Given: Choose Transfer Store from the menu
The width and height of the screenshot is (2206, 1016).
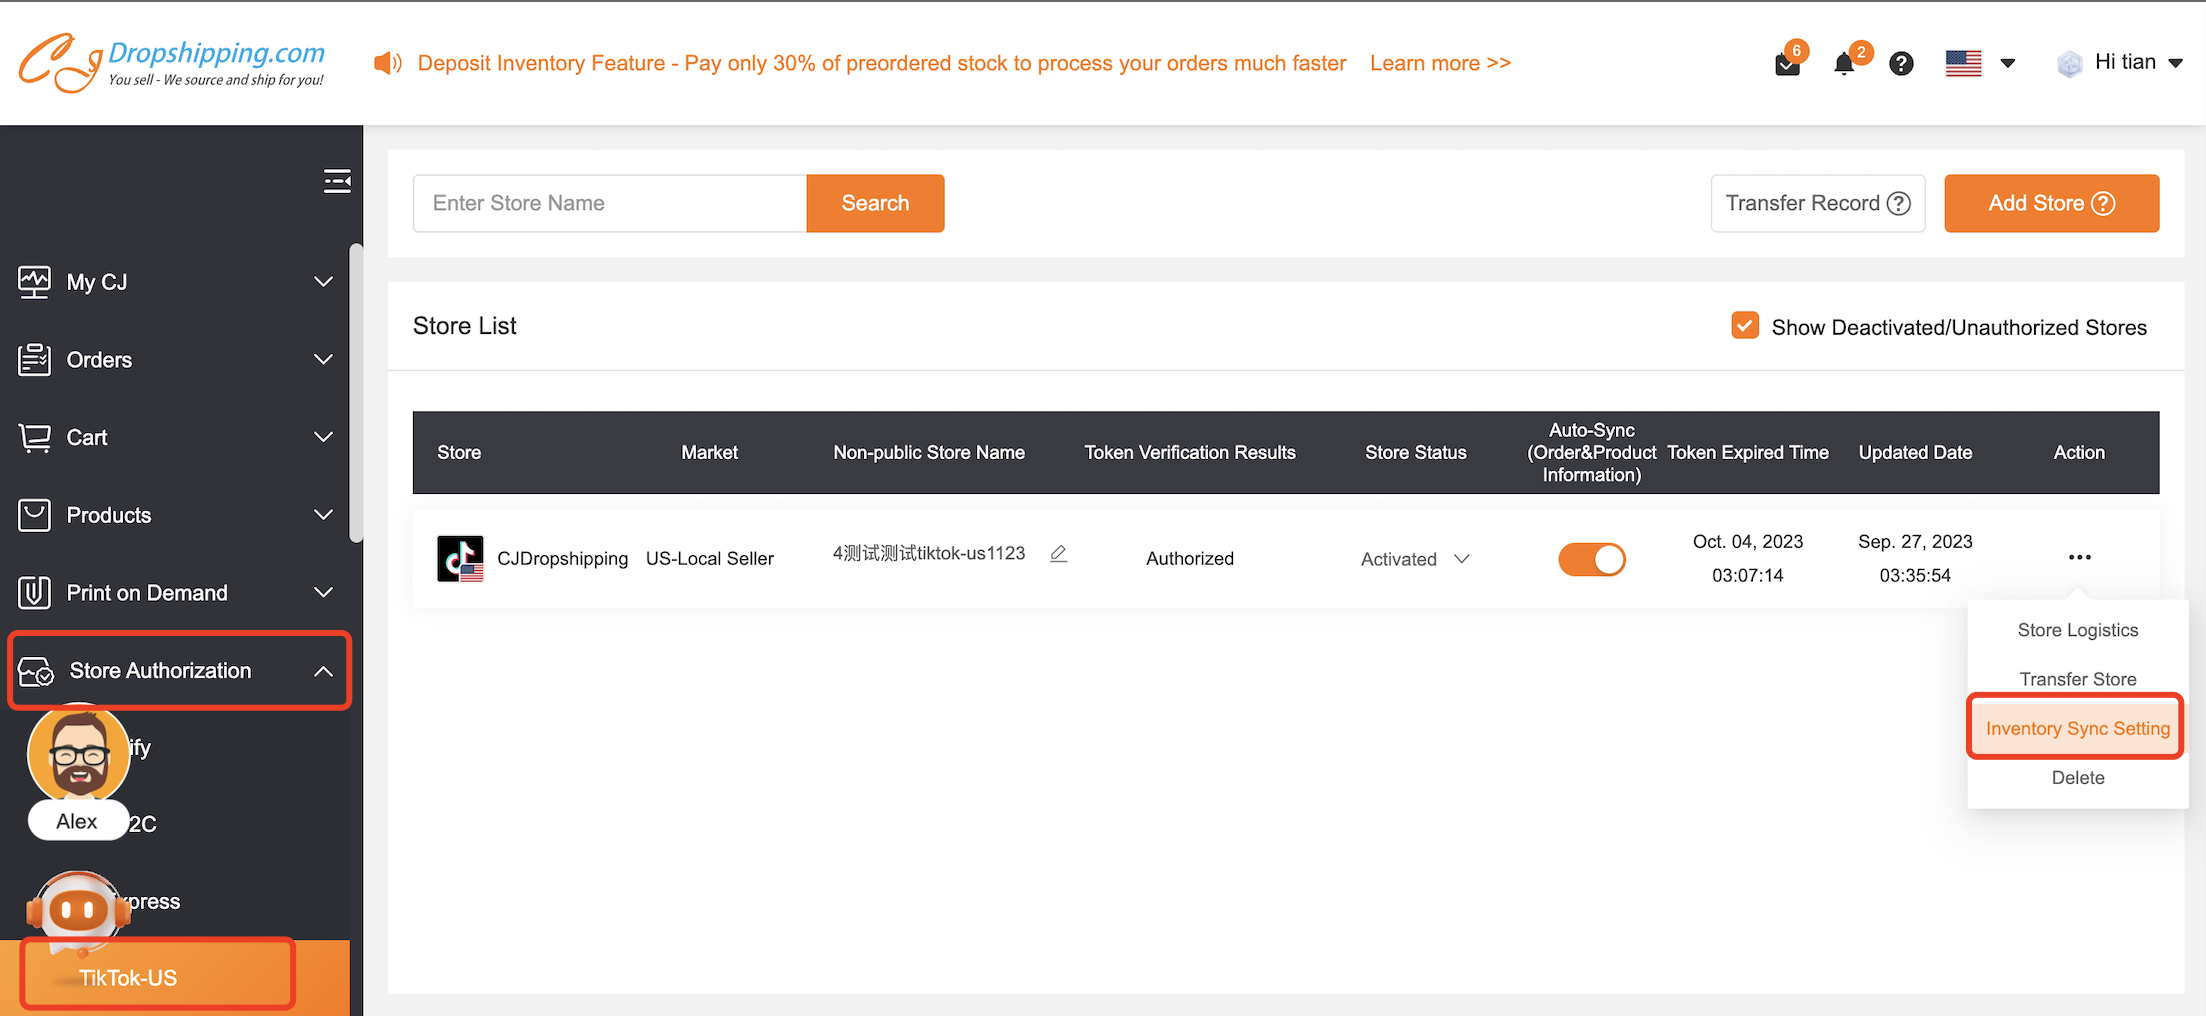Looking at the screenshot, I should coord(2077,679).
